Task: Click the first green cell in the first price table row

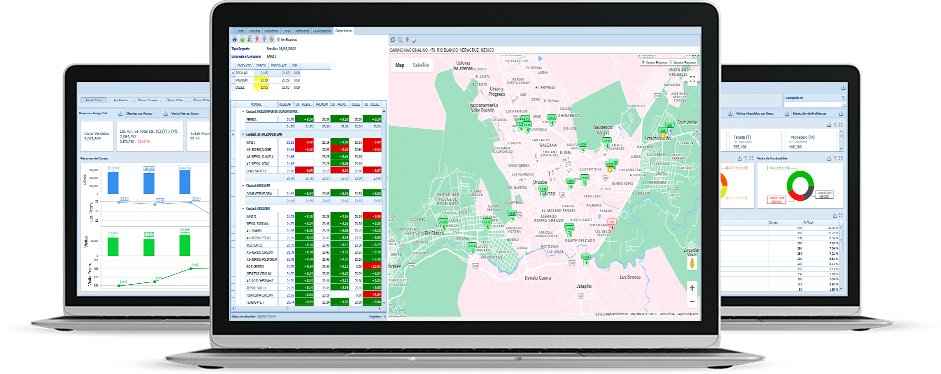Action: pyautogui.click(x=304, y=119)
